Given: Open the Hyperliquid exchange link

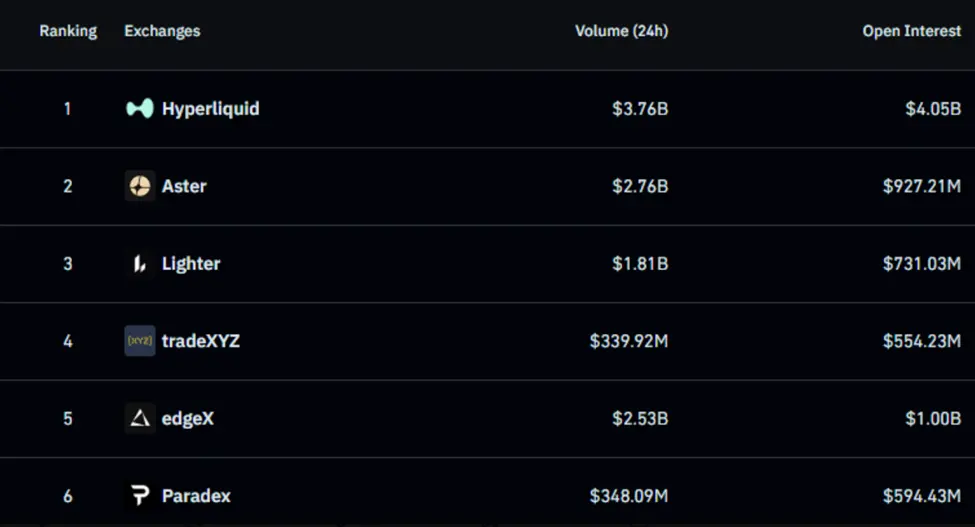Looking at the screenshot, I should [210, 109].
